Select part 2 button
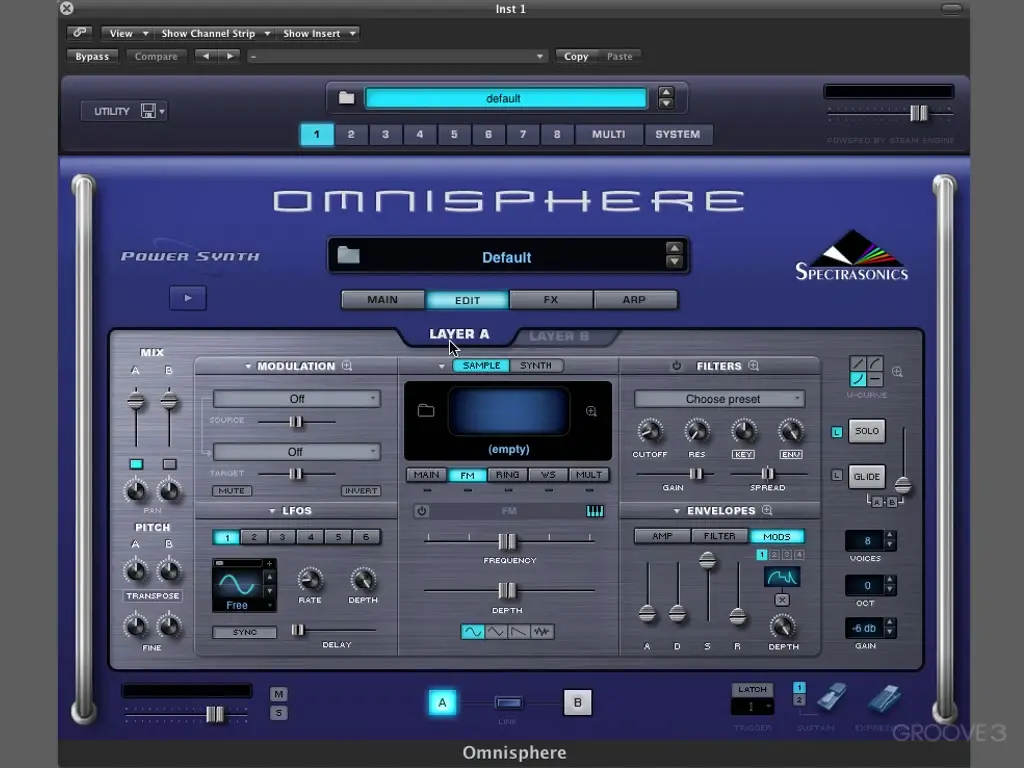Screen dimensions: 1024x768 pos(351,134)
